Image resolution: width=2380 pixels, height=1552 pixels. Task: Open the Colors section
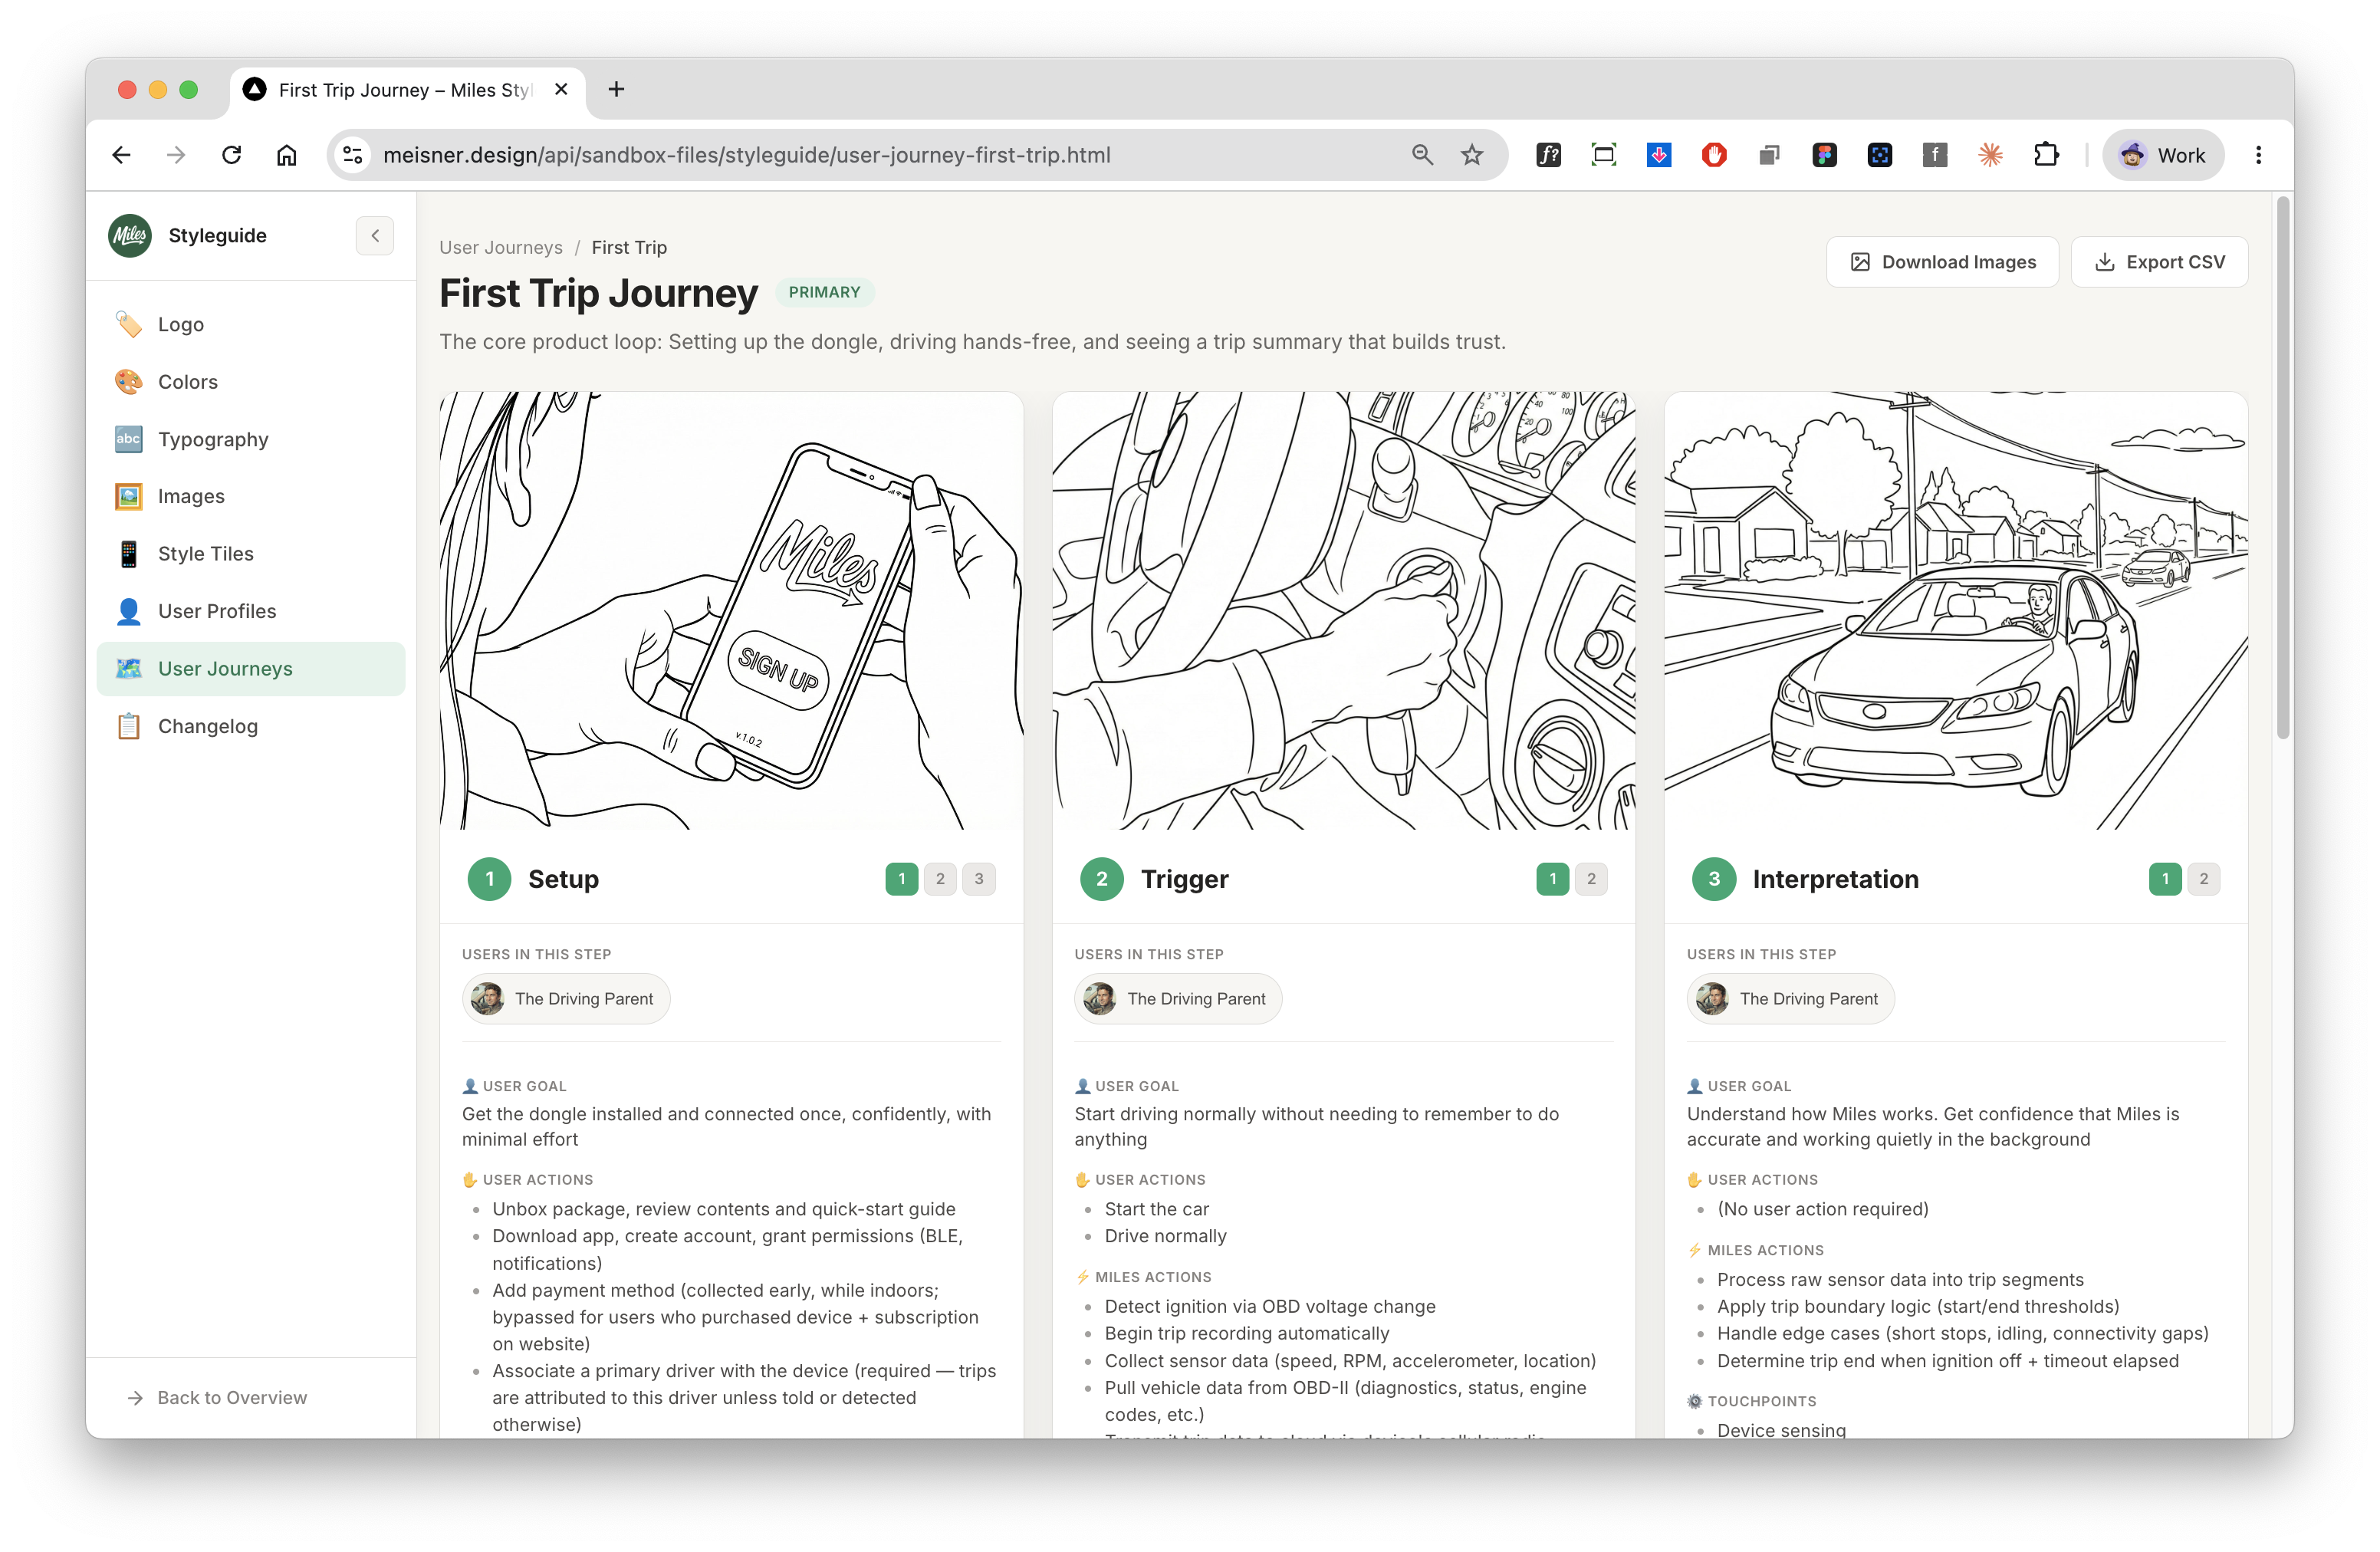pyautogui.click(x=251, y=382)
